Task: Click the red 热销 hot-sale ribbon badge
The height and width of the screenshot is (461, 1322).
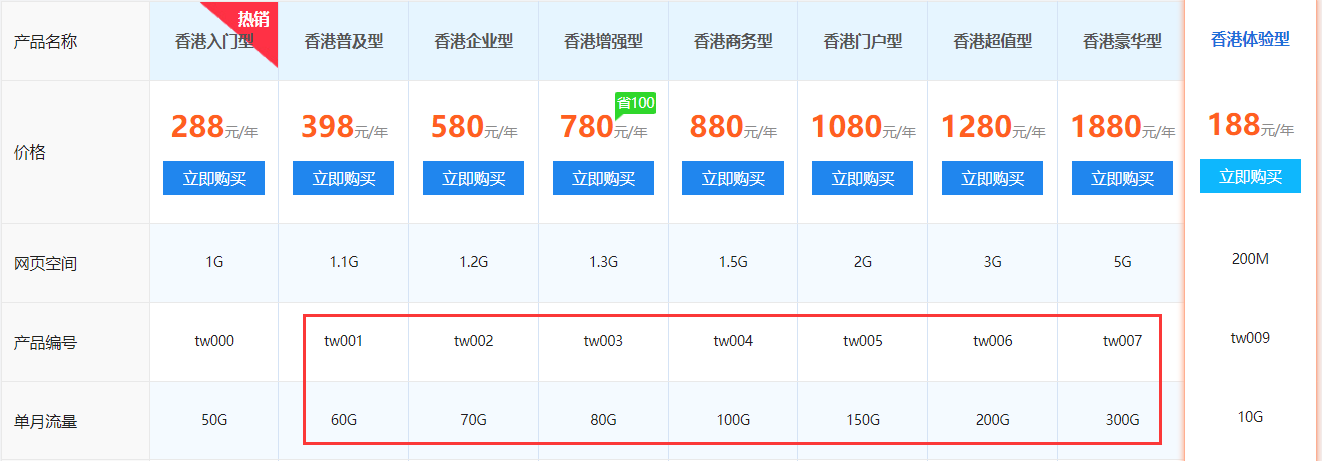Action: coord(252,22)
